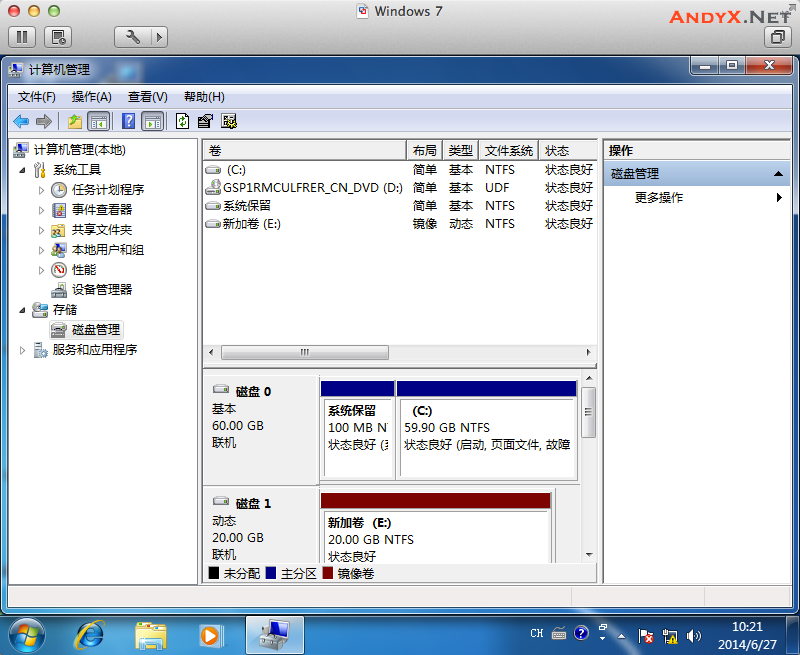Pause the virtual machine

22,37
